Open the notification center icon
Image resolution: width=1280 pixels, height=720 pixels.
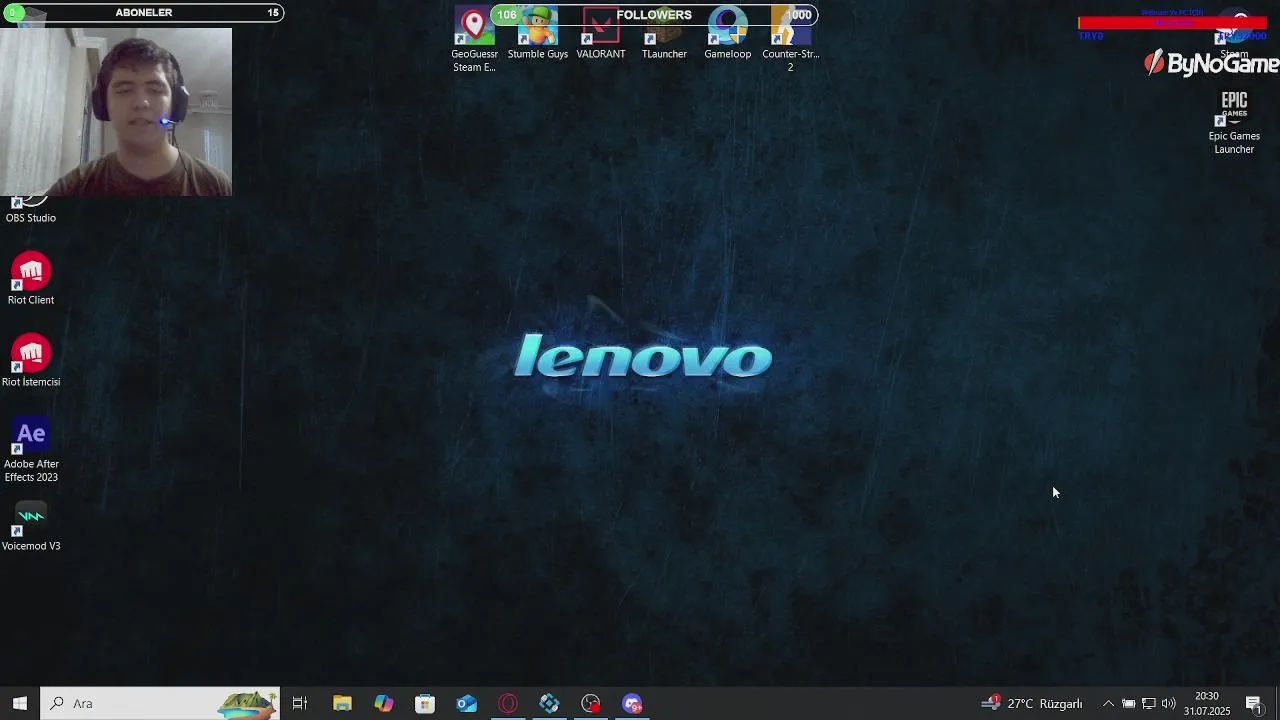(1253, 703)
